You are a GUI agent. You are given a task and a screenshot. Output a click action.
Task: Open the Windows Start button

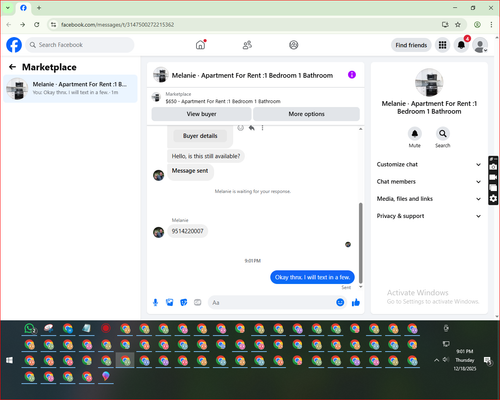coord(9,360)
